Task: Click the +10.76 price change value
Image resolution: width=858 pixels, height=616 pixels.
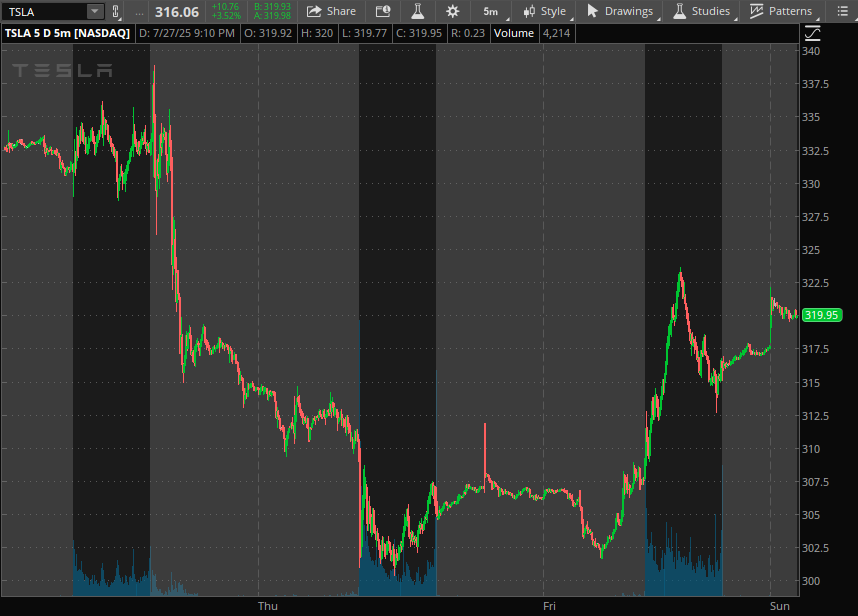Action: (225, 7)
